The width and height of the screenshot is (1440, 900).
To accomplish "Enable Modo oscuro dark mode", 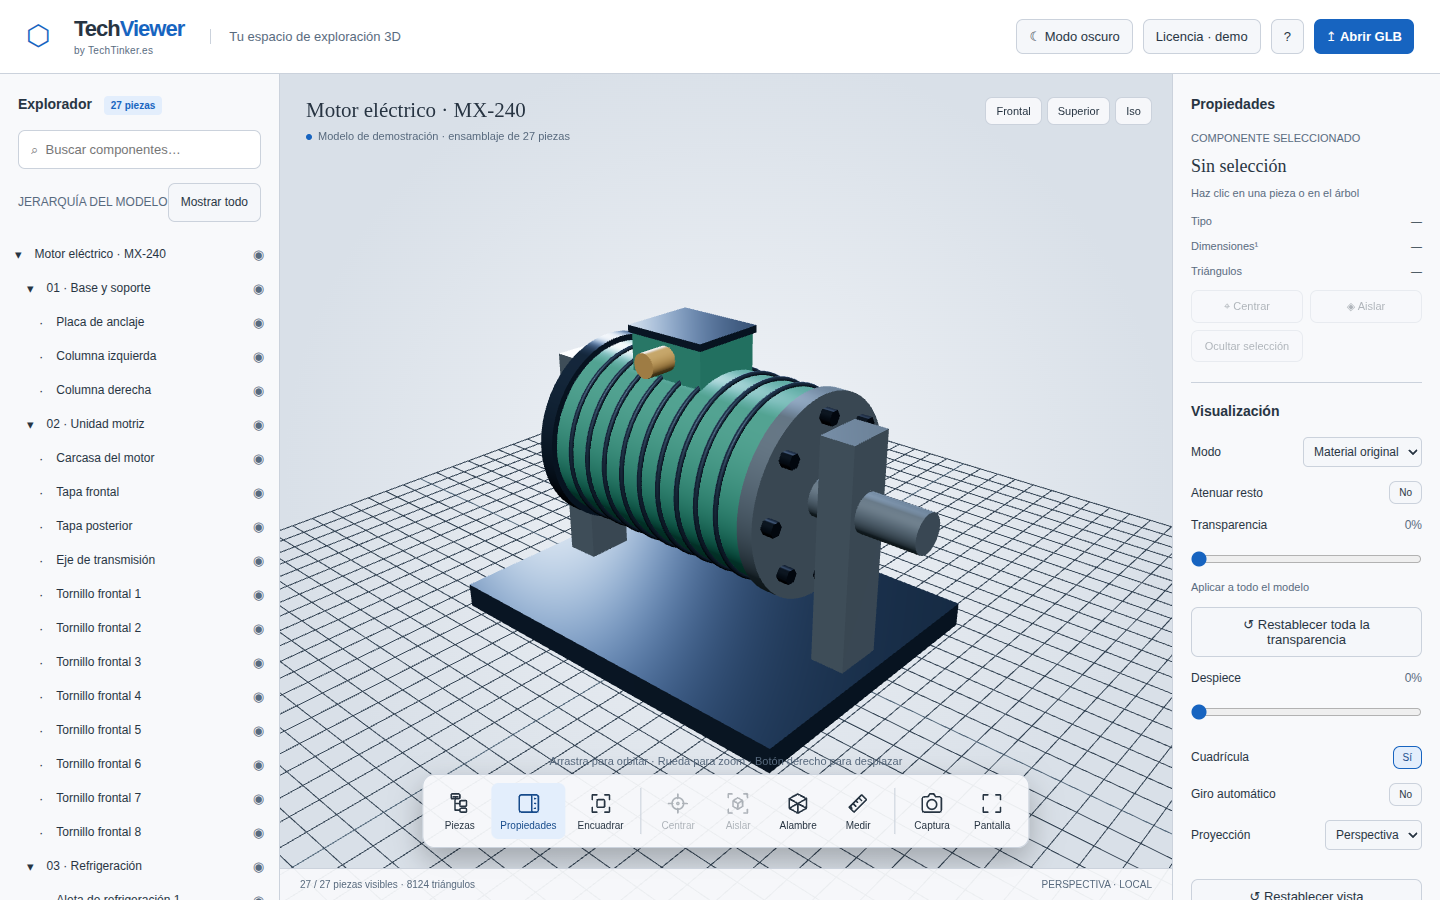I will 1074,36.
